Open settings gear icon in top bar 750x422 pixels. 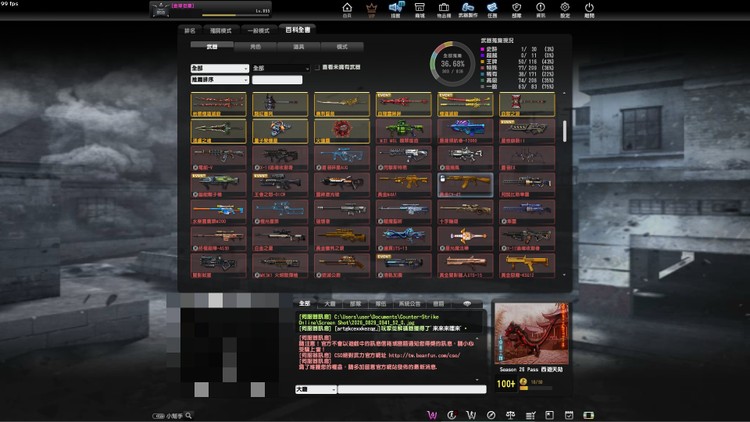(565, 7)
